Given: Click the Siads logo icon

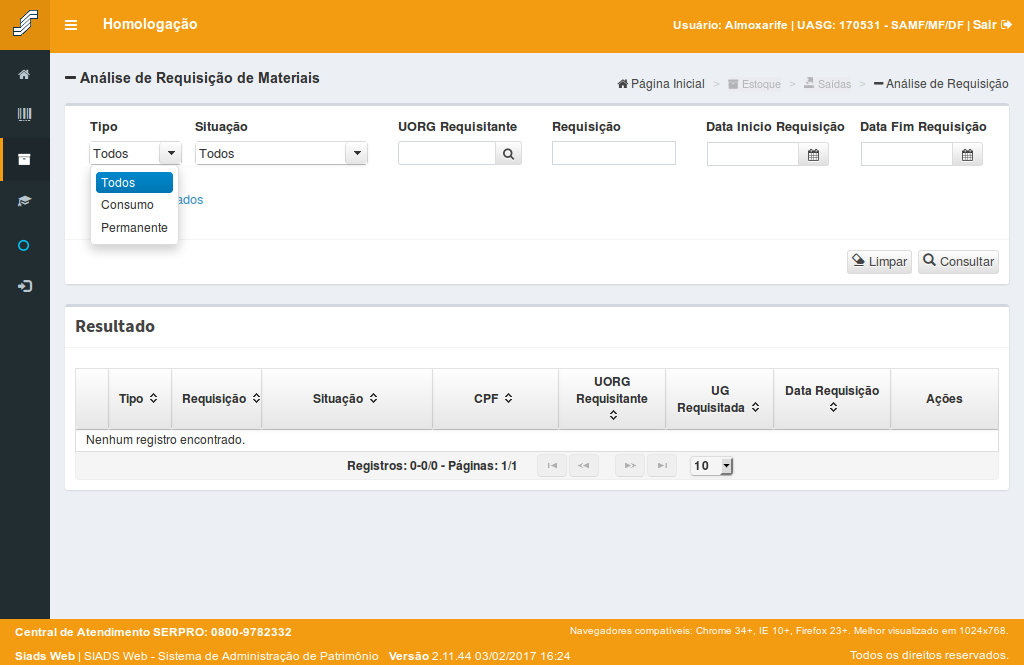Looking at the screenshot, I should coord(25,24).
